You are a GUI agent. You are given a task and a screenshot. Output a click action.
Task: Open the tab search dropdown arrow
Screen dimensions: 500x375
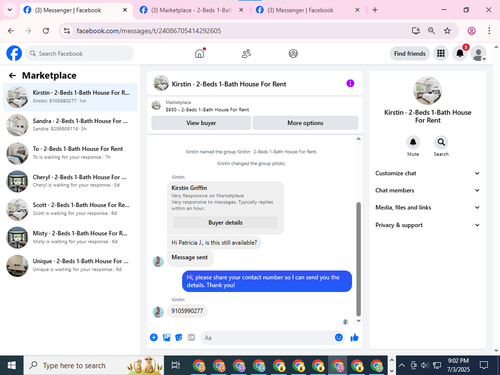coord(10,10)
